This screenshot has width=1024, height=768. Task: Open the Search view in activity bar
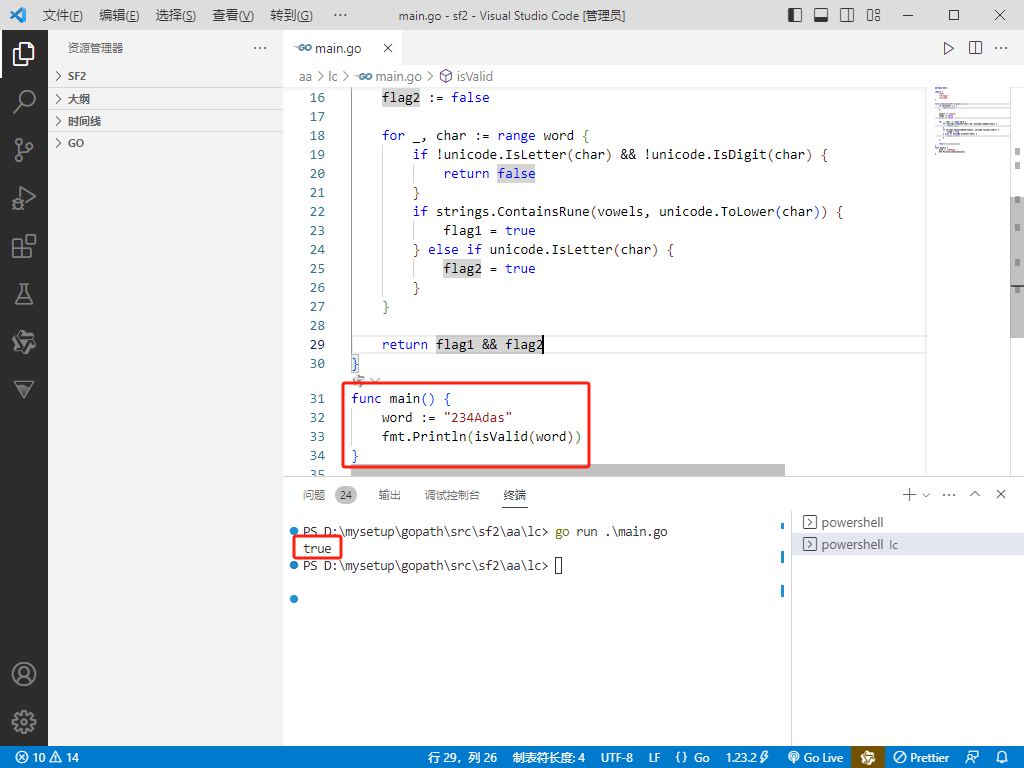(24, 102)
